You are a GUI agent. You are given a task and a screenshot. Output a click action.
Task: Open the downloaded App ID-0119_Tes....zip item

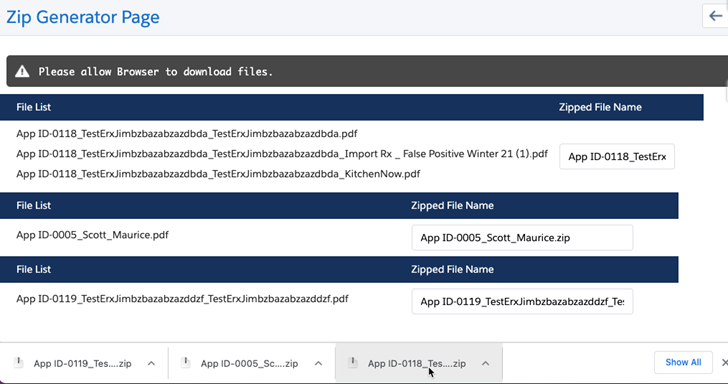coord(82,364)
